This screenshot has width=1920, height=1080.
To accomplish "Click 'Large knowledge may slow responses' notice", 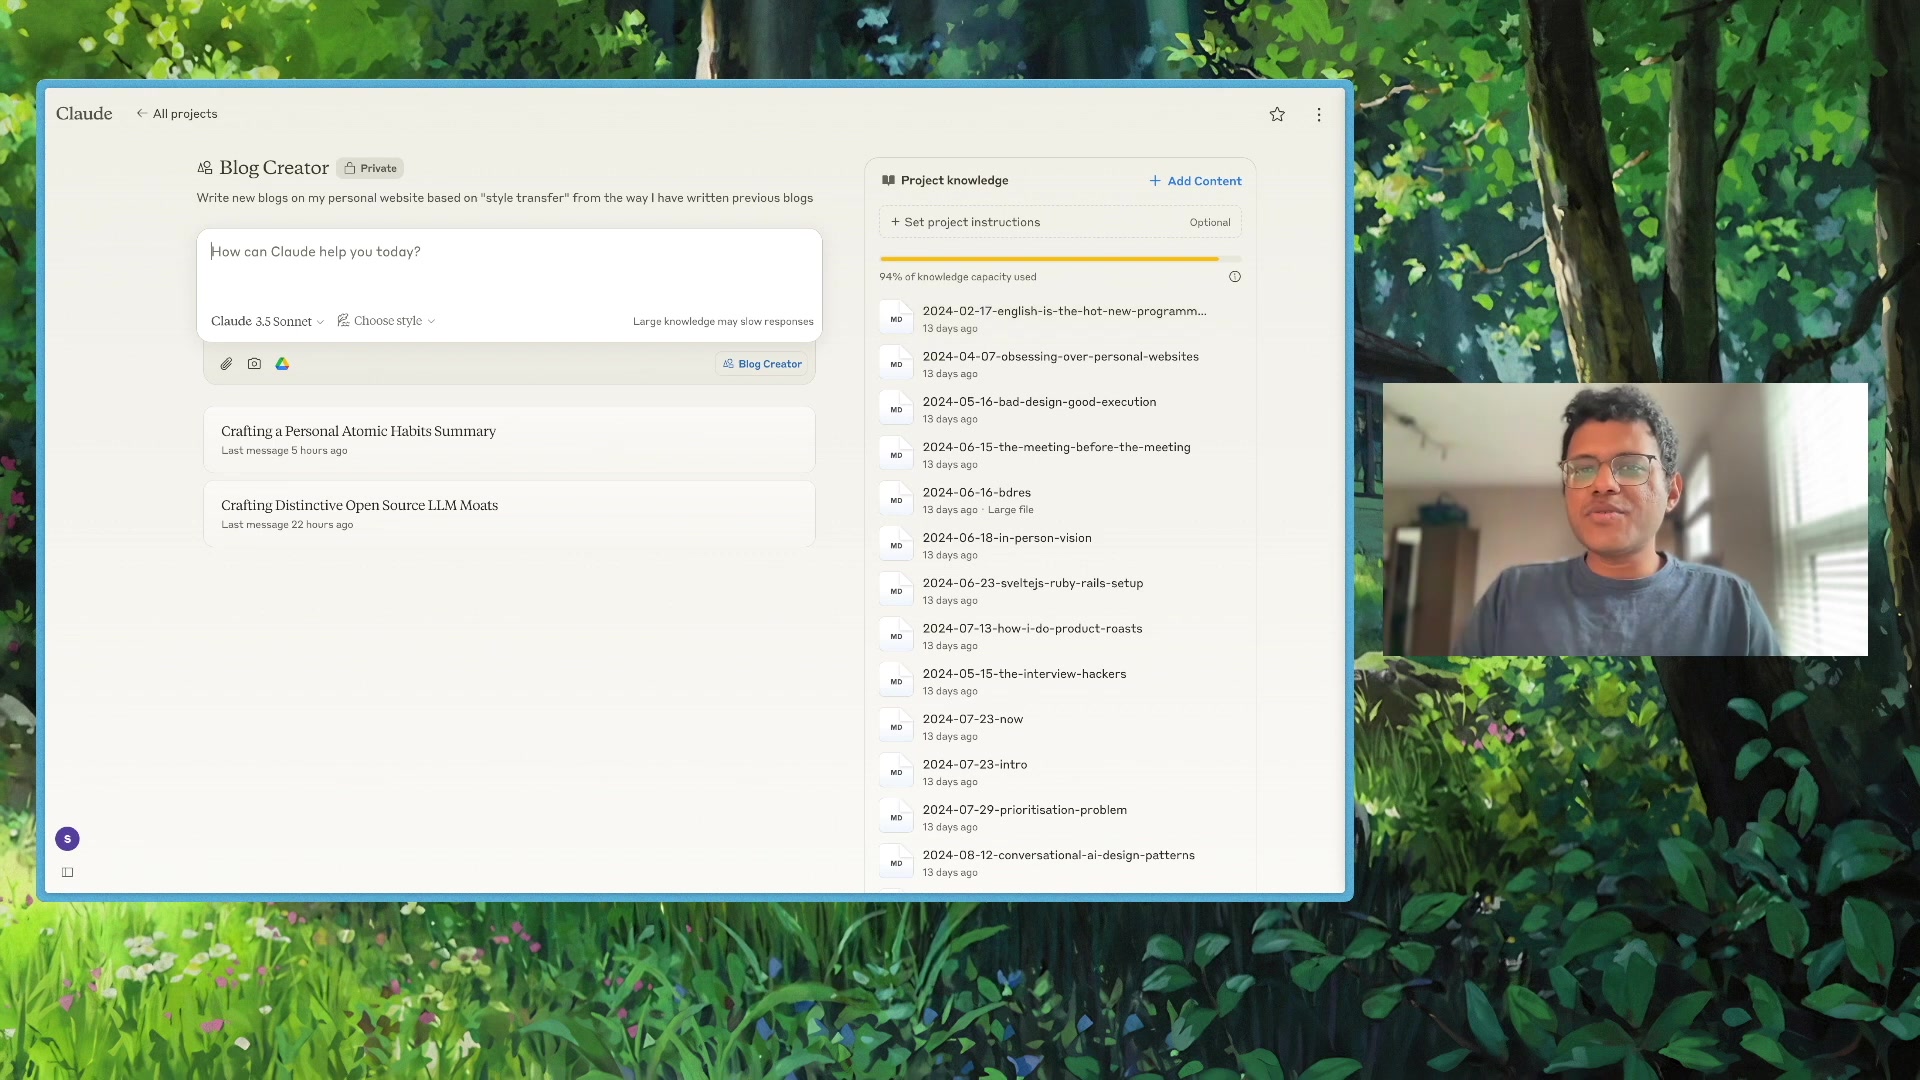I will [723, 322].
